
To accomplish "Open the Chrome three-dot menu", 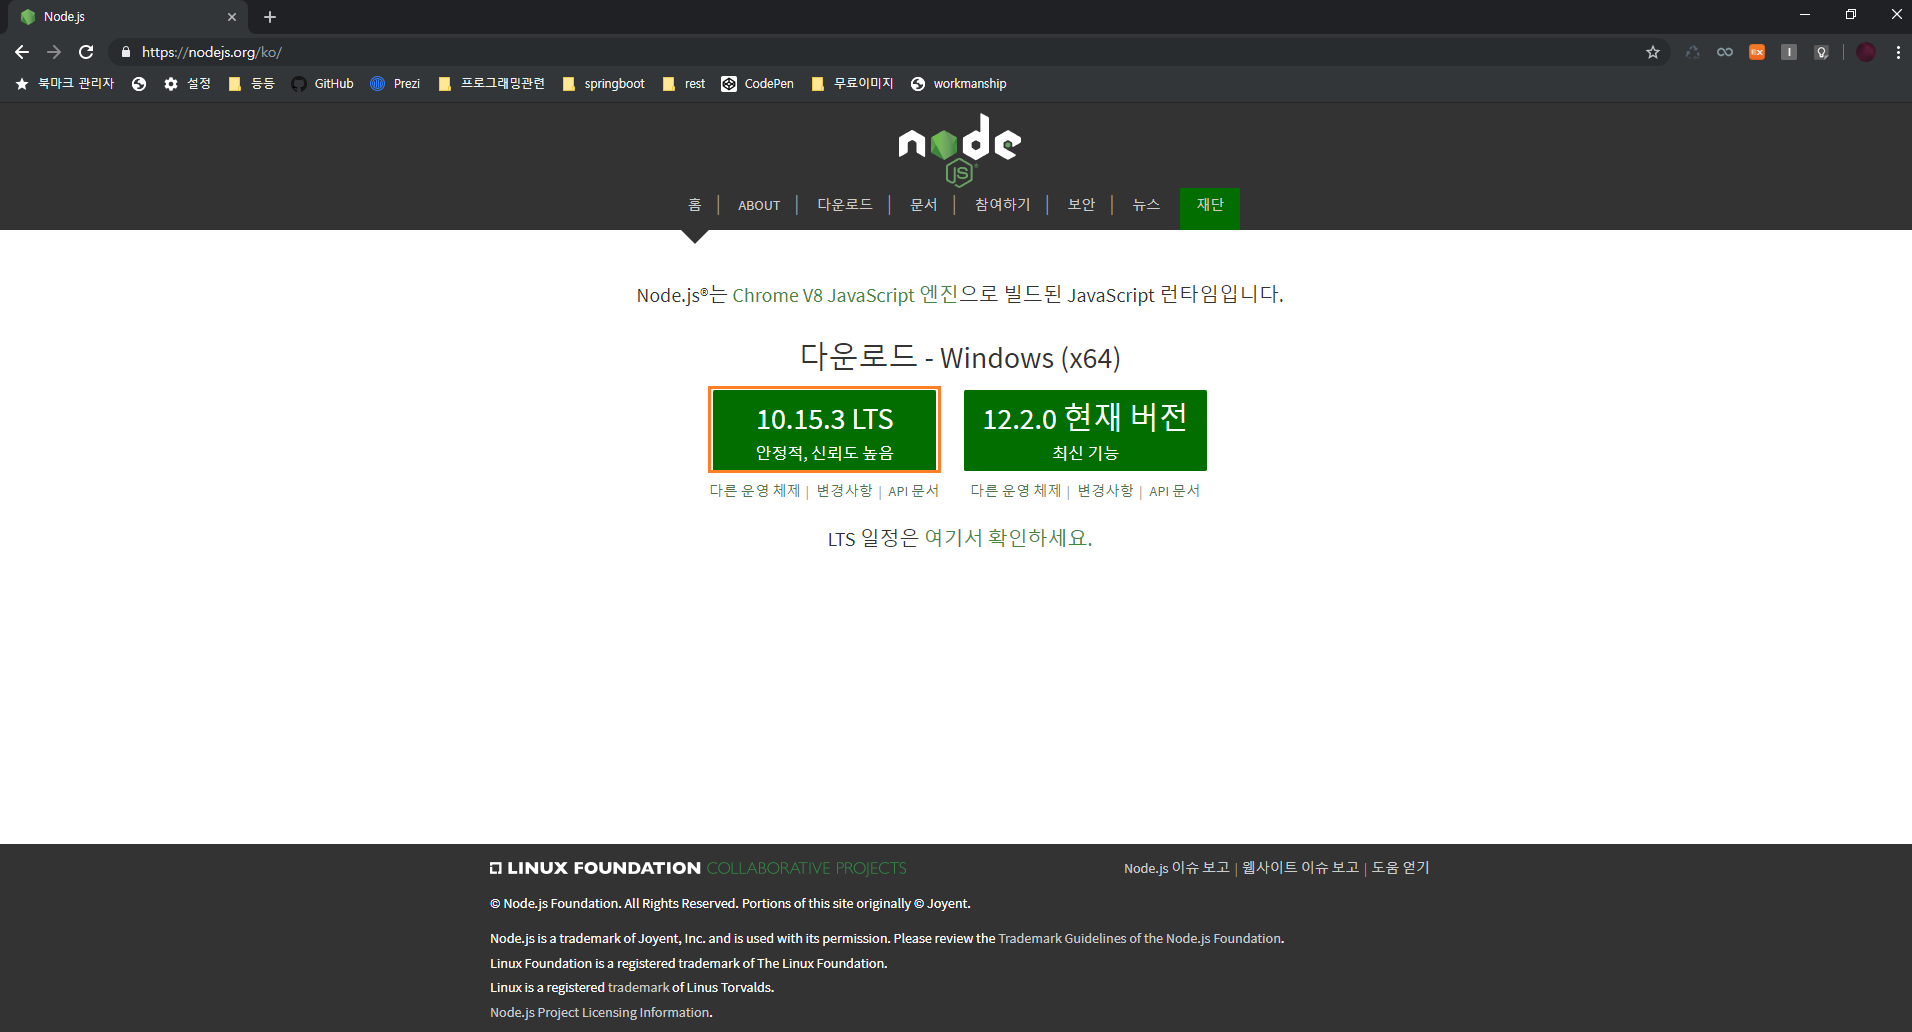I will 1898,52.
